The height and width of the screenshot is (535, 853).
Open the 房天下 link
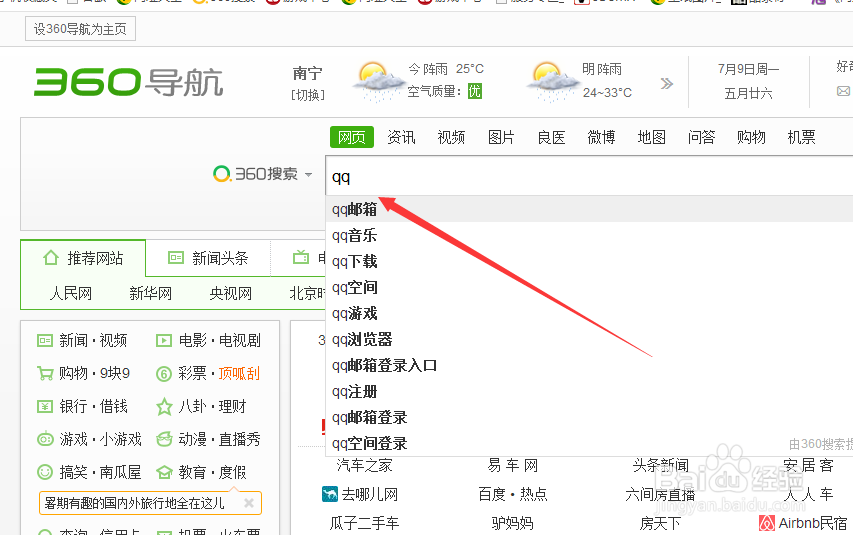click(x=660, y=524)
